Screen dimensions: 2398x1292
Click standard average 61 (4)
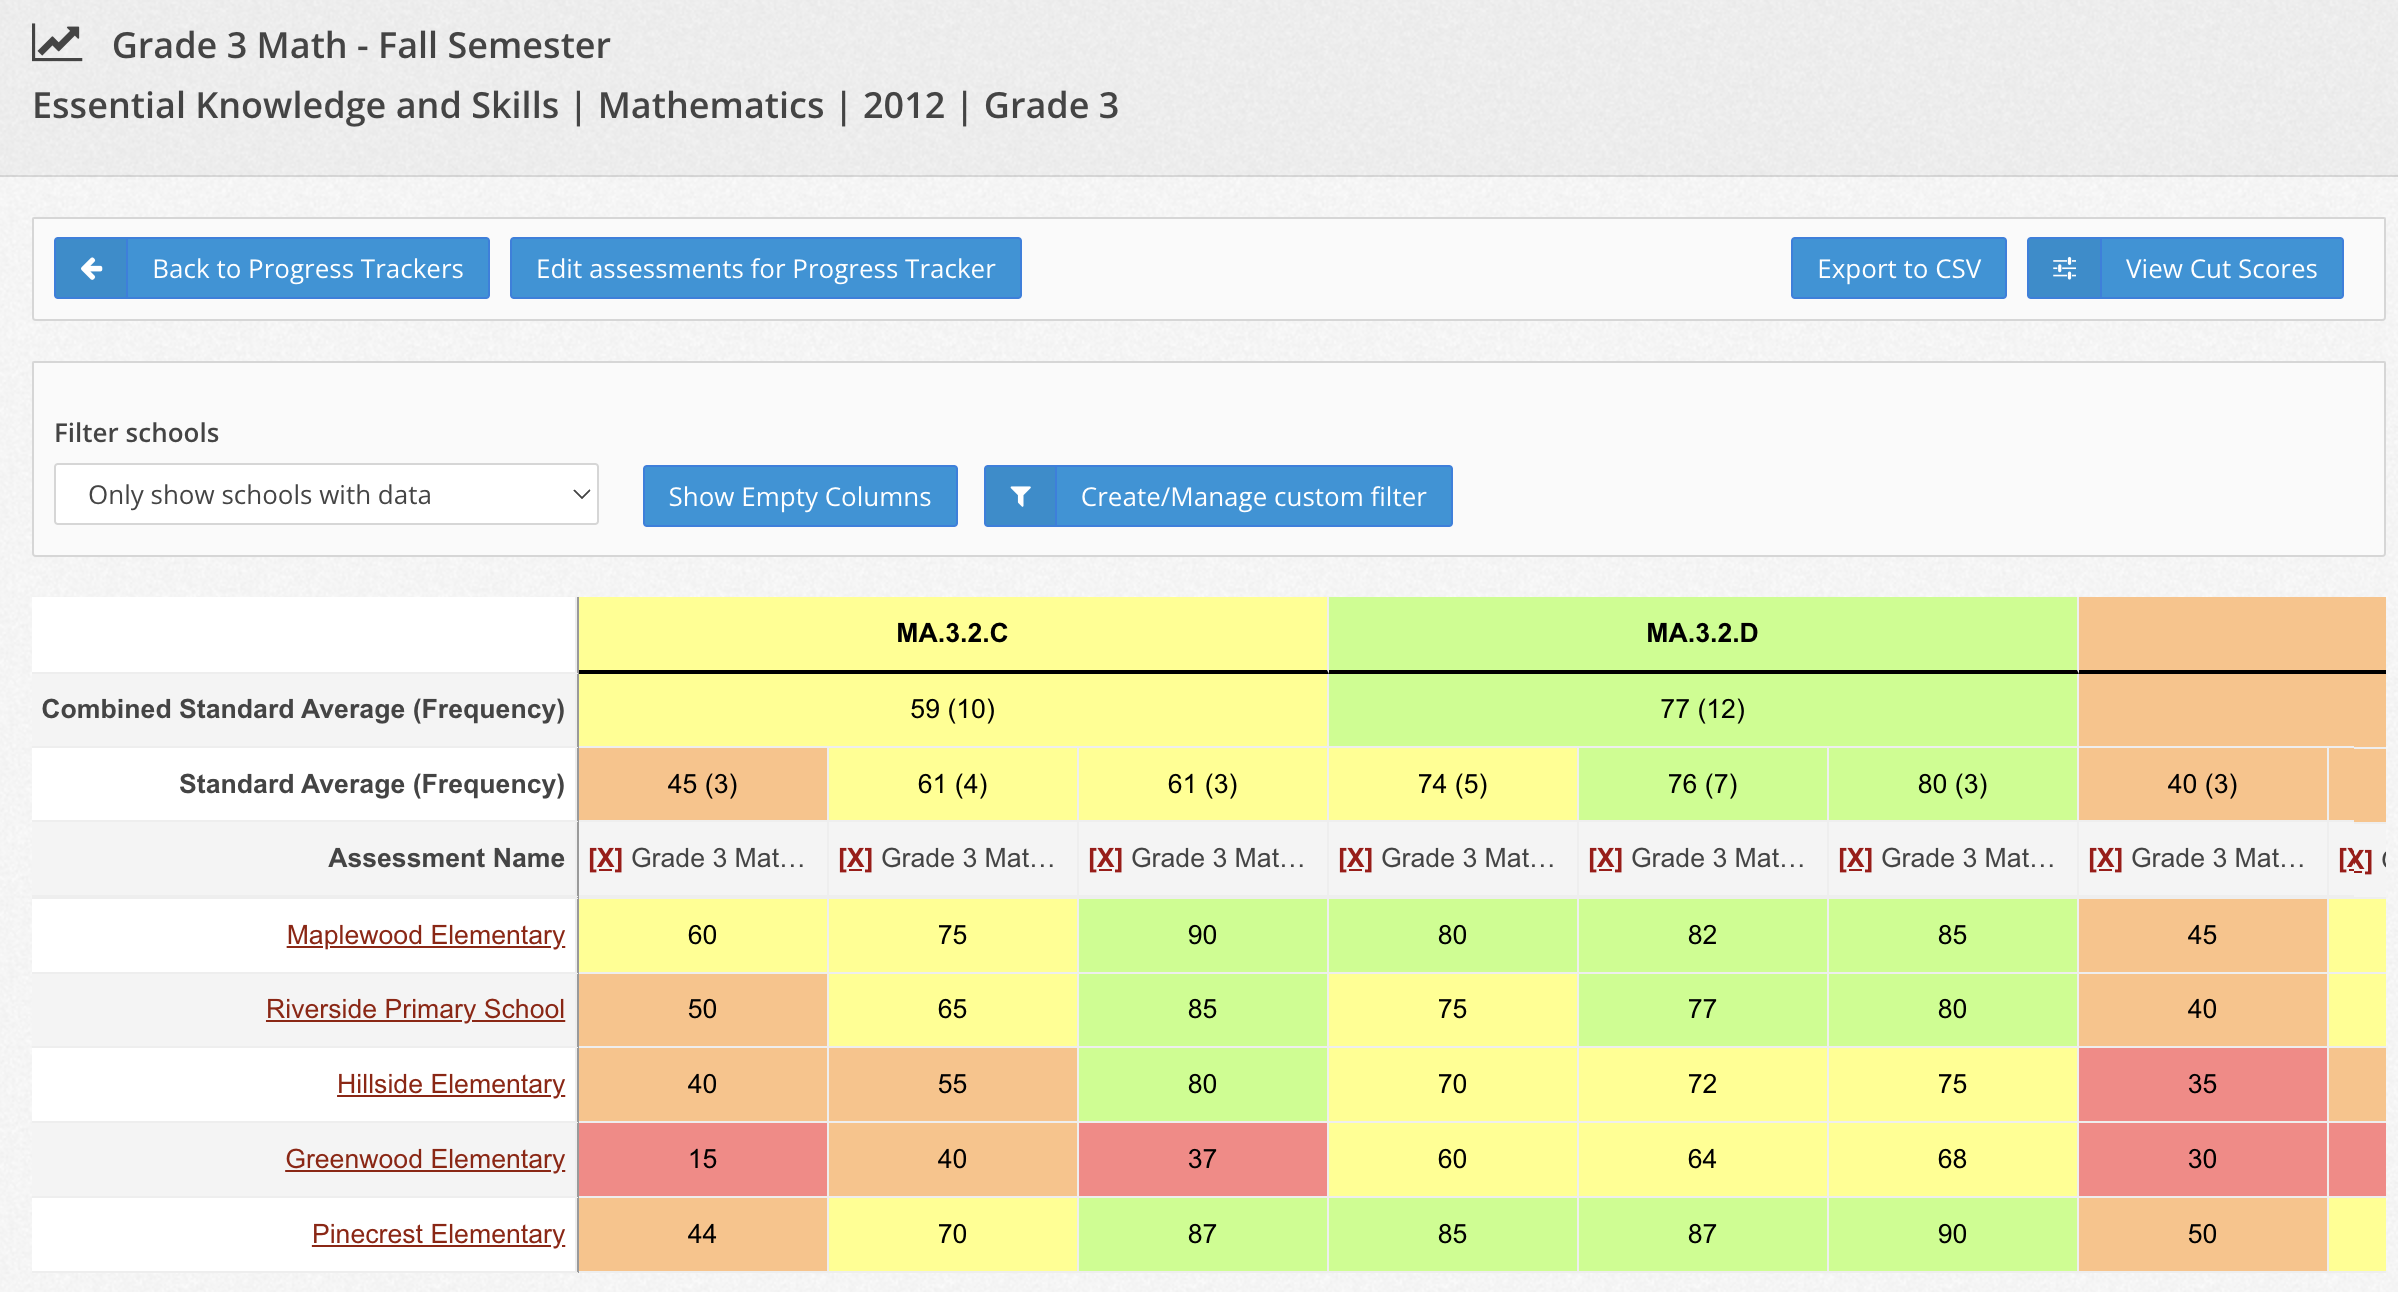[953, 784]
